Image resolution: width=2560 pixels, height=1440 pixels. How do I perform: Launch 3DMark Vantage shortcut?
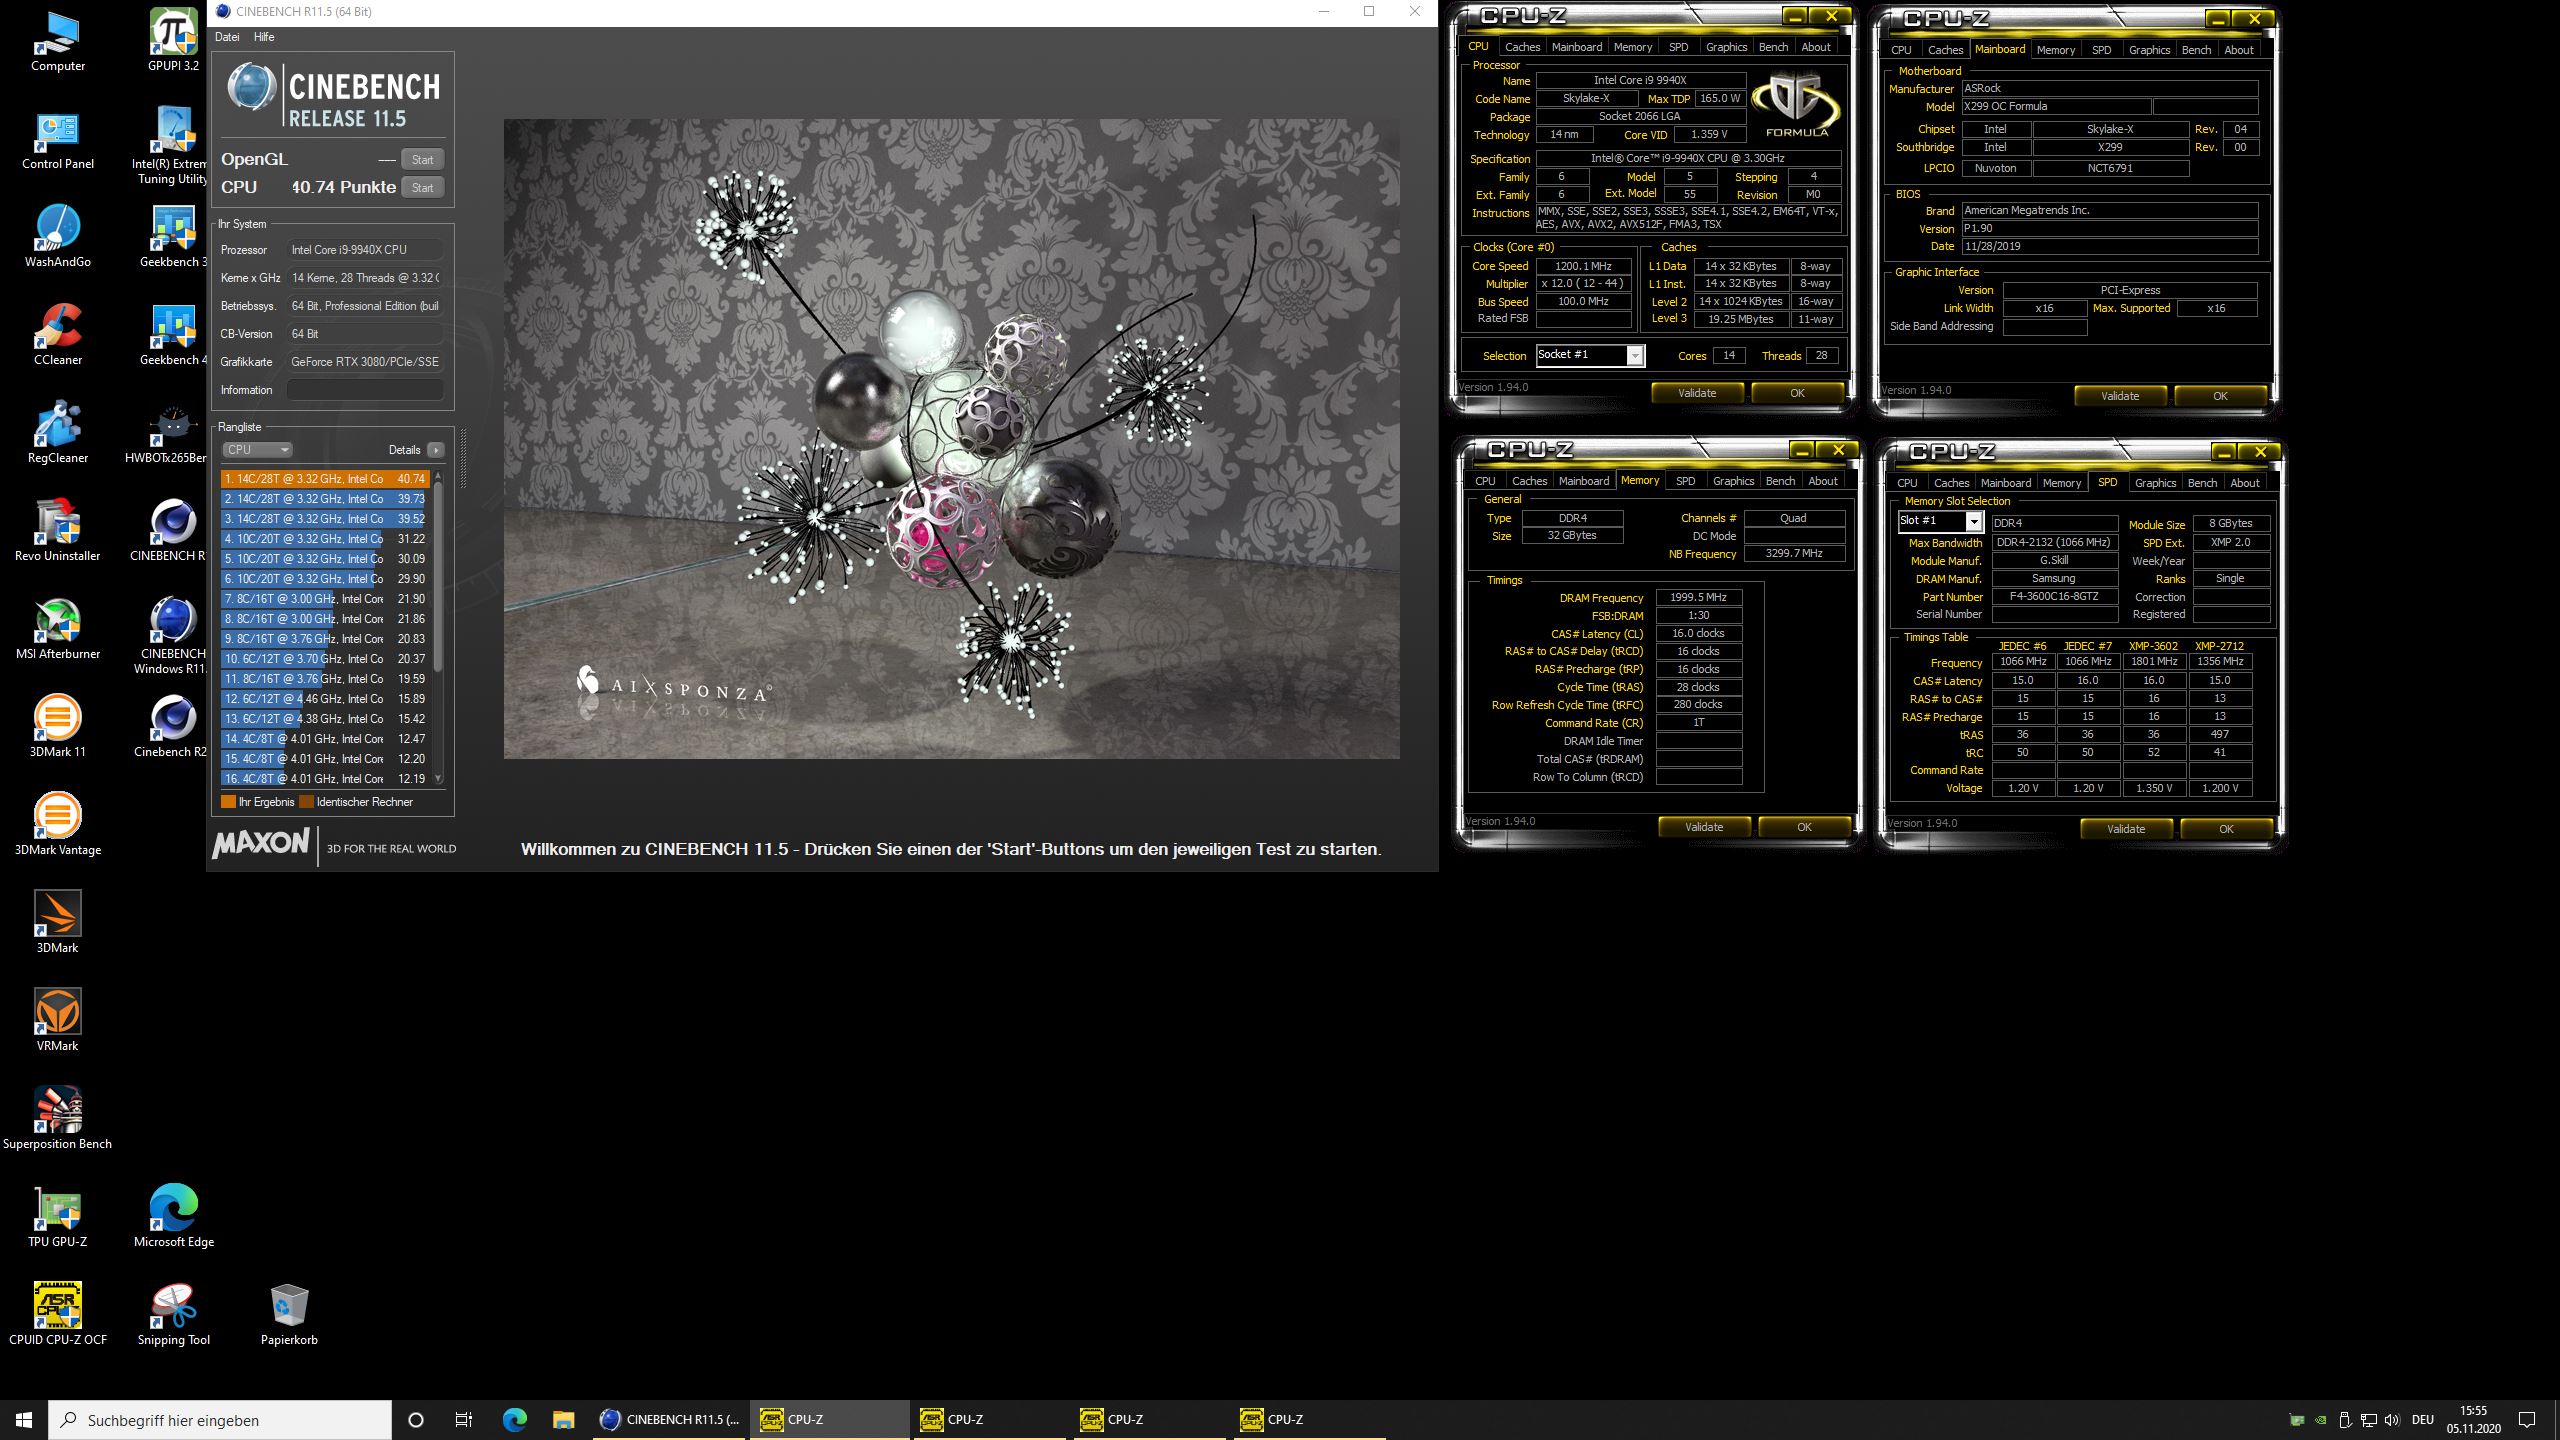click(x=57, y=826)
